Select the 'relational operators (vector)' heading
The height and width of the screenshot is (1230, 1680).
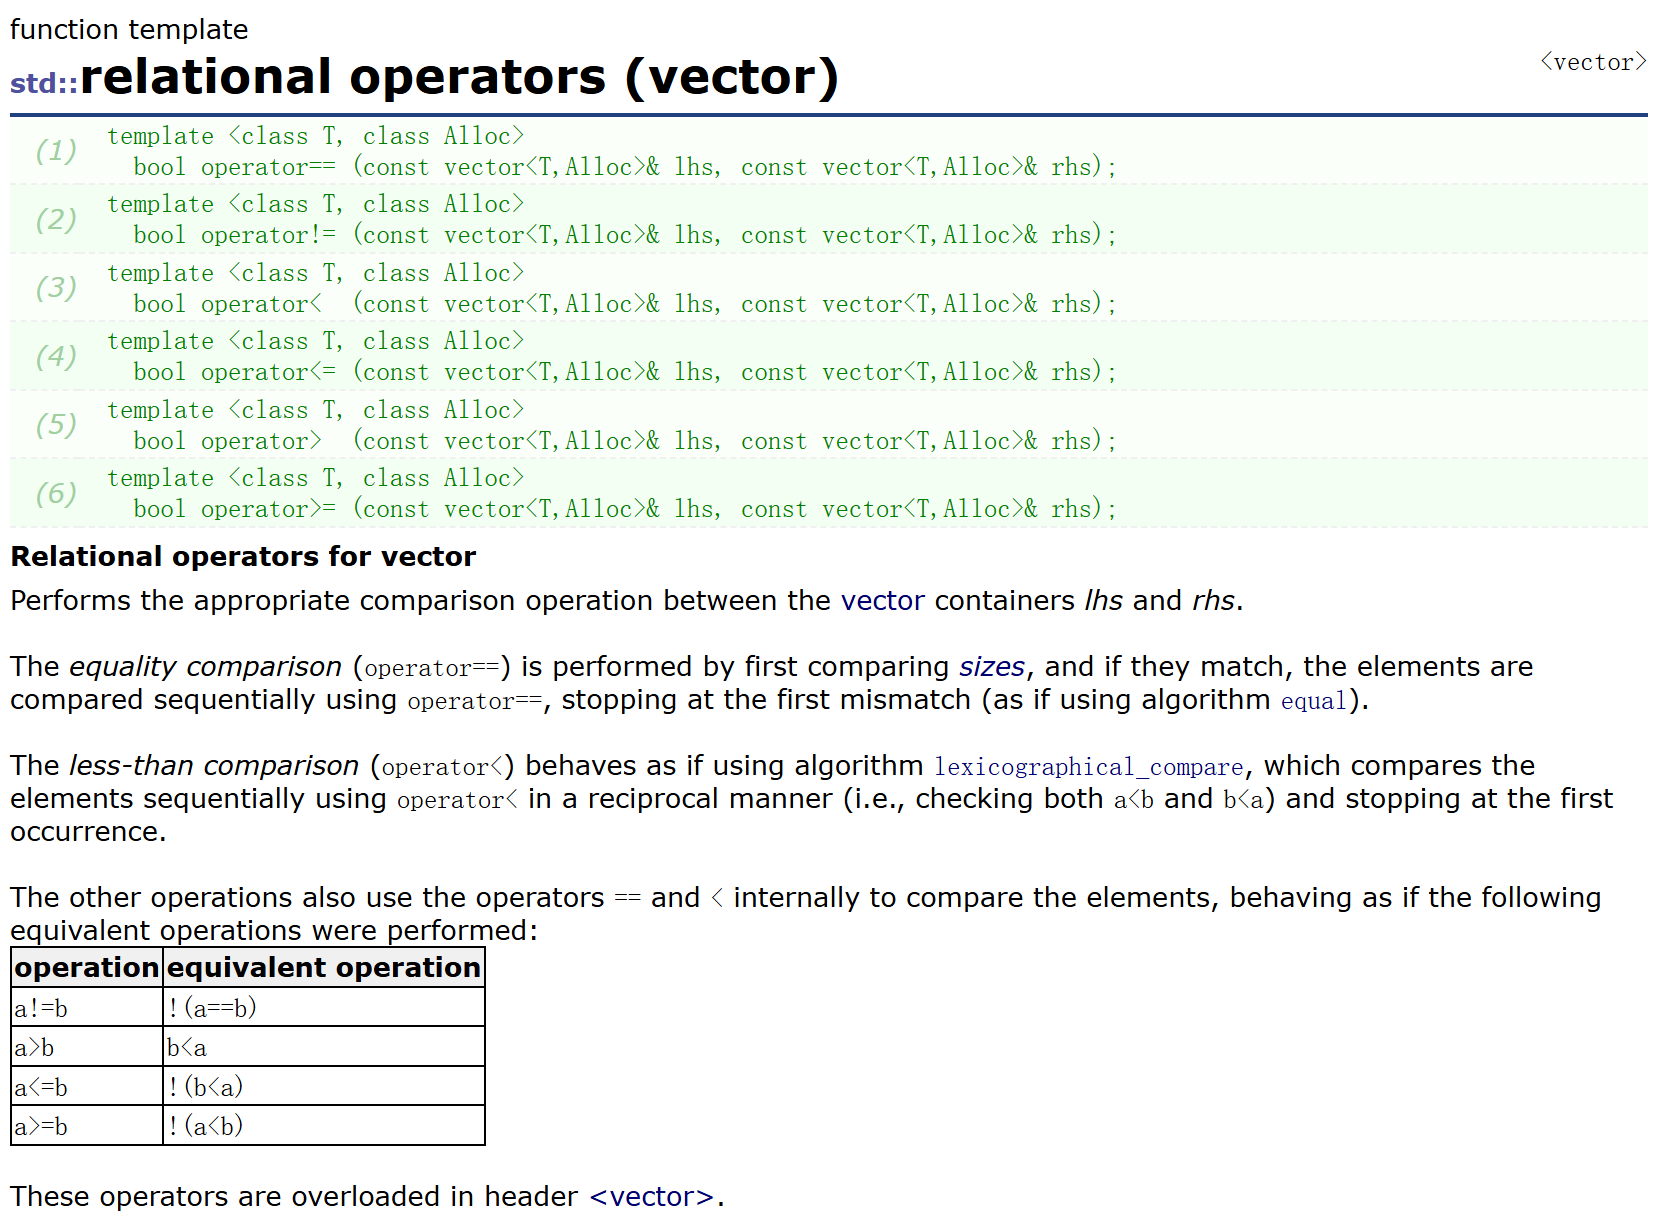pos(459,77)
